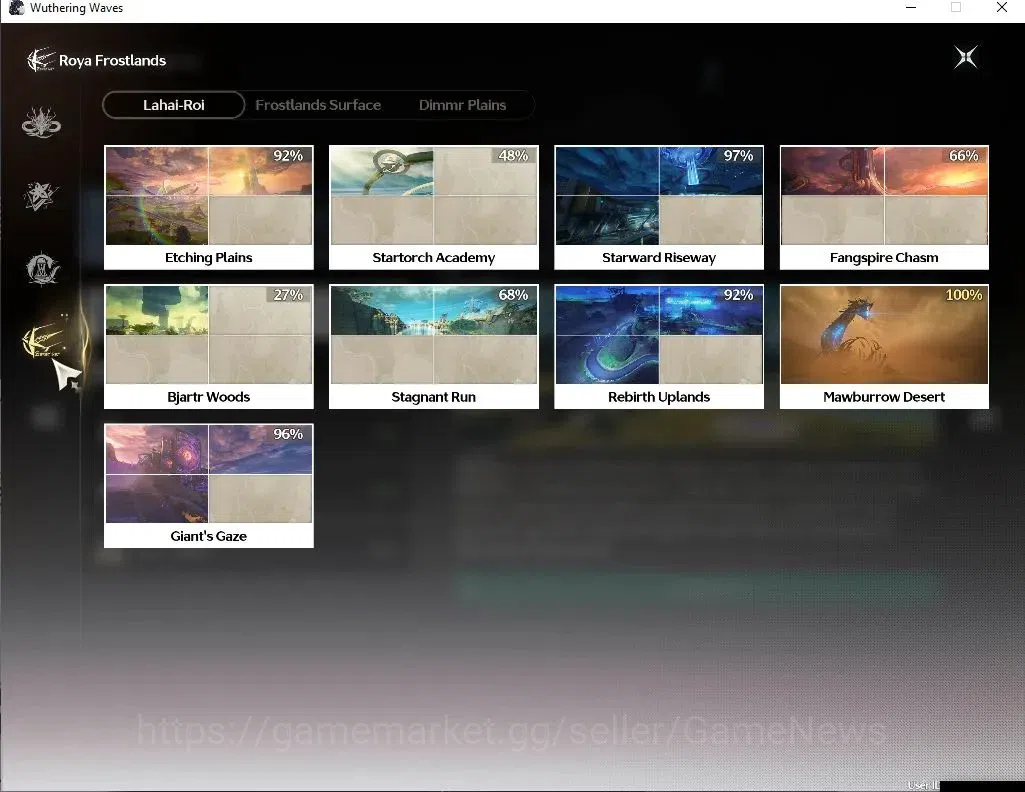
Task: Click the 92% progress on Rebirth Uplands
Action: tap(739, 295)
